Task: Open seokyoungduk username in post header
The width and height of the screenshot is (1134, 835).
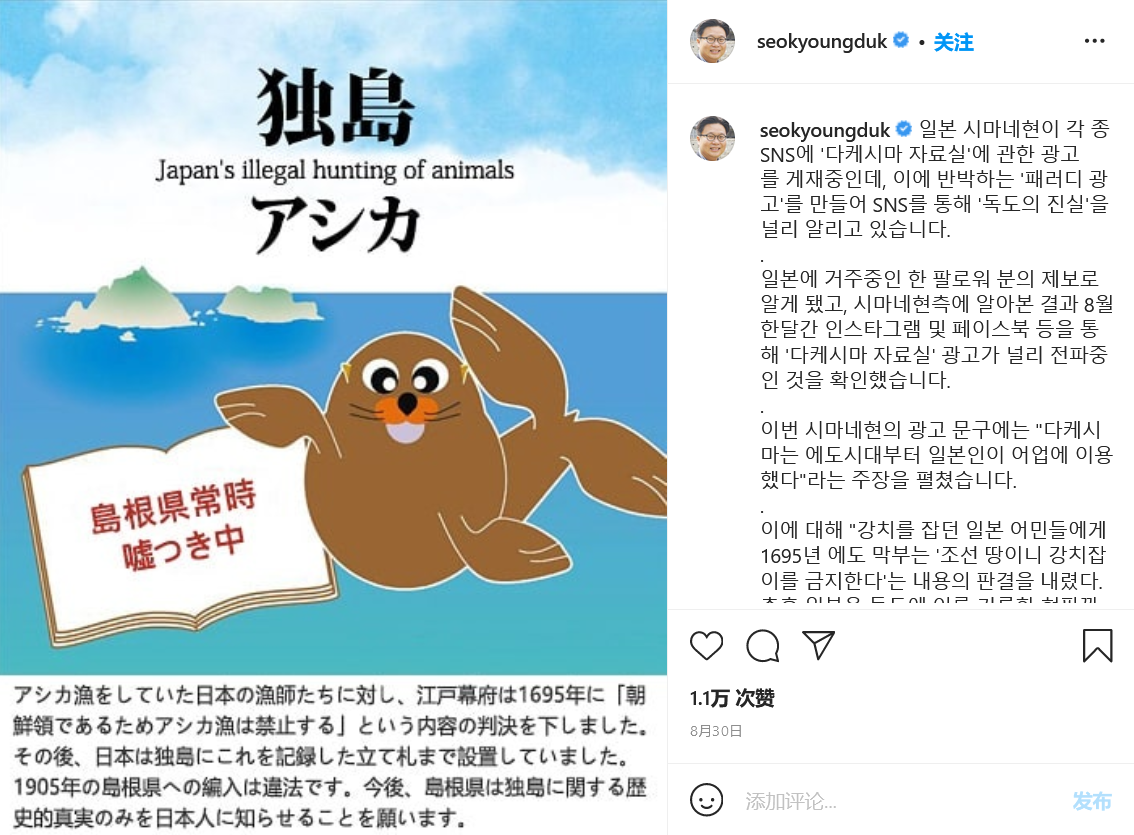Action: tap(822, 42)
